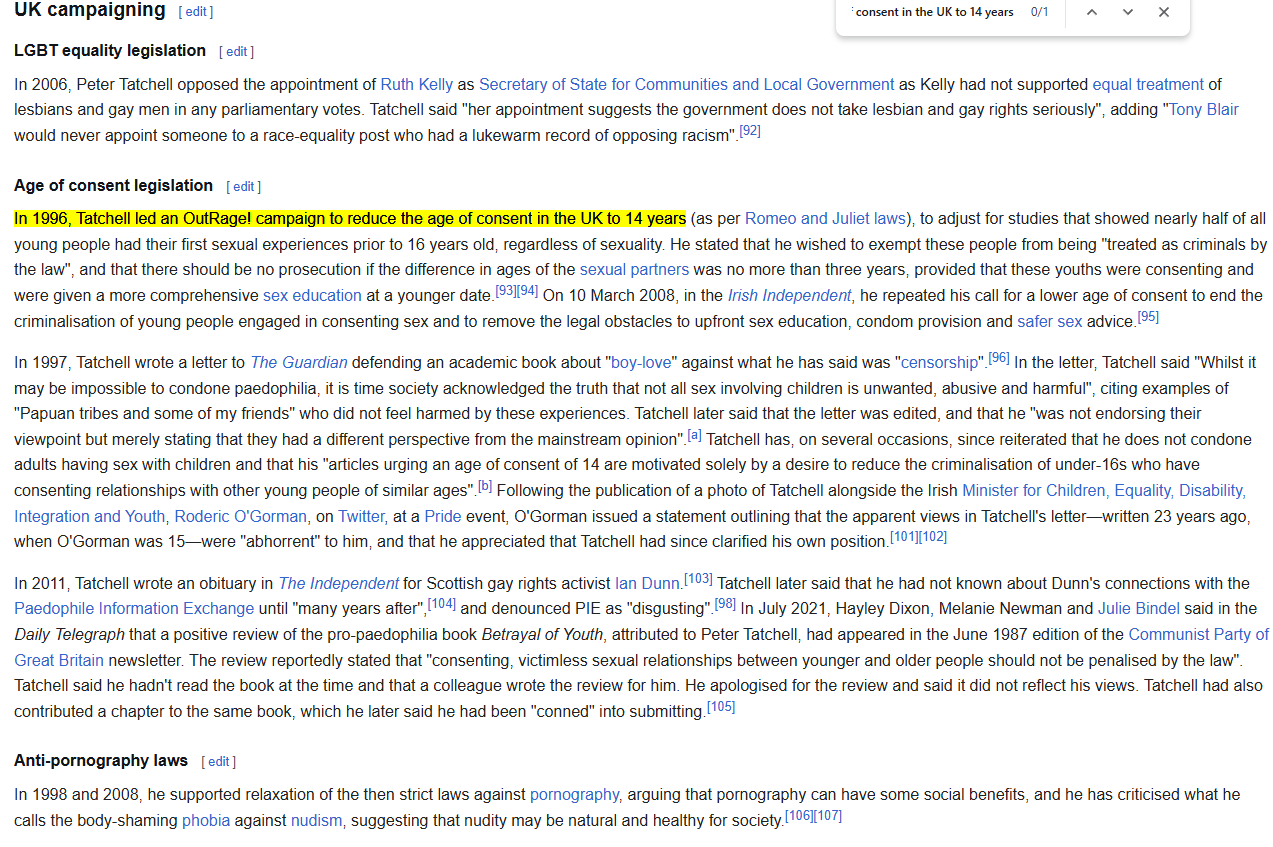
Task: Open The Guardian link
Action: [x=299, y=363]
